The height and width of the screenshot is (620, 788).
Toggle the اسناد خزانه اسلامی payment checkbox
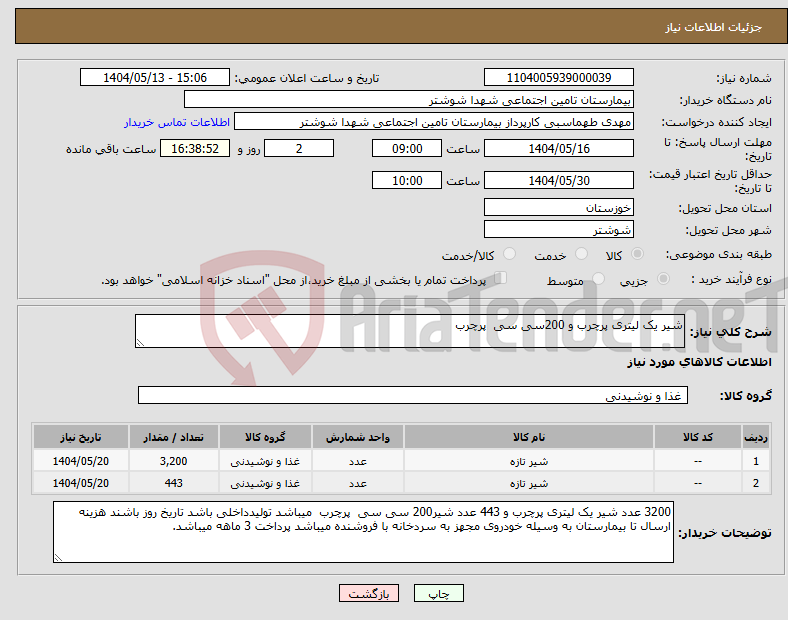click(501, 278)
